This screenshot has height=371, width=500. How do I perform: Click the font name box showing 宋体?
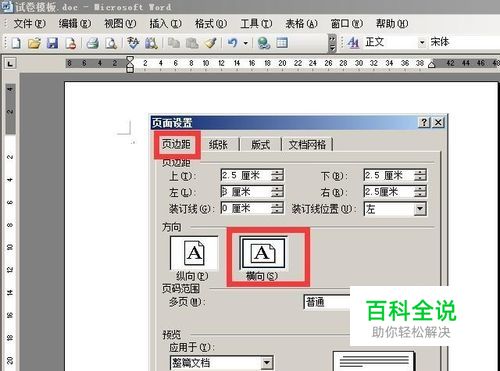tap(464, 42)
